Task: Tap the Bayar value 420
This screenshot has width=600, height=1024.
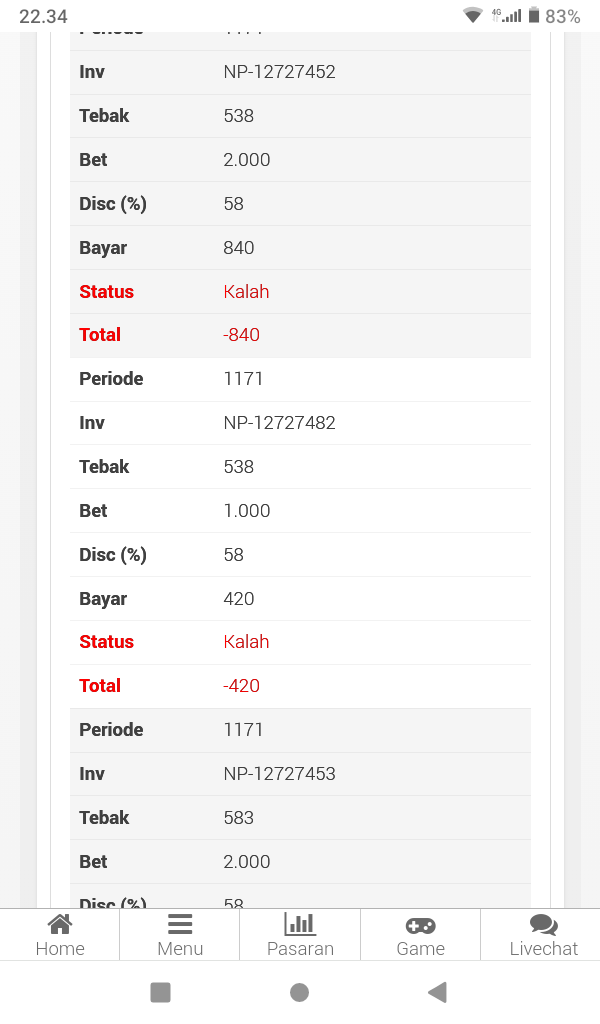Action: [239, 599]
